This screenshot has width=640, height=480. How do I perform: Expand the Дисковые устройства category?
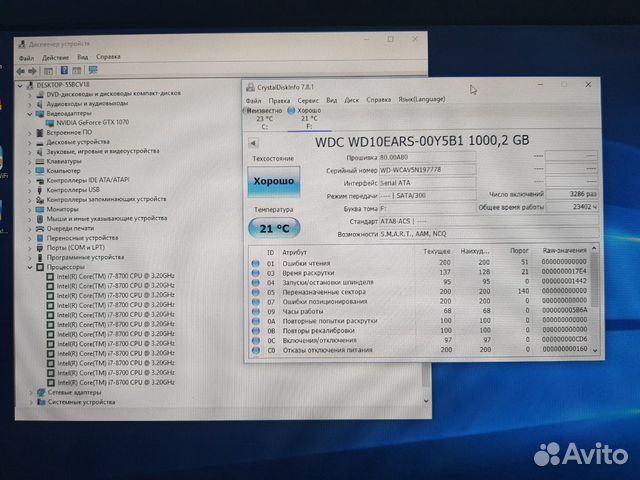tap(29, 143)
